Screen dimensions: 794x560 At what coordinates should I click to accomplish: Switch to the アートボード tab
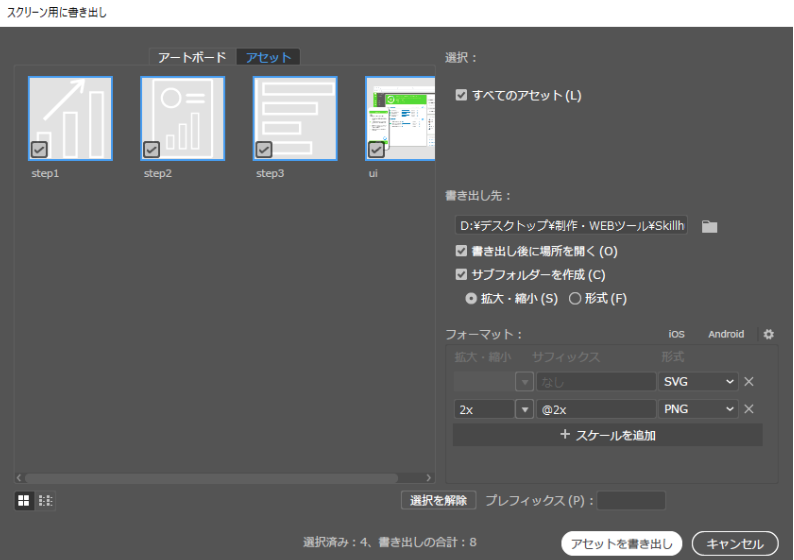click(x=192, y=57)
